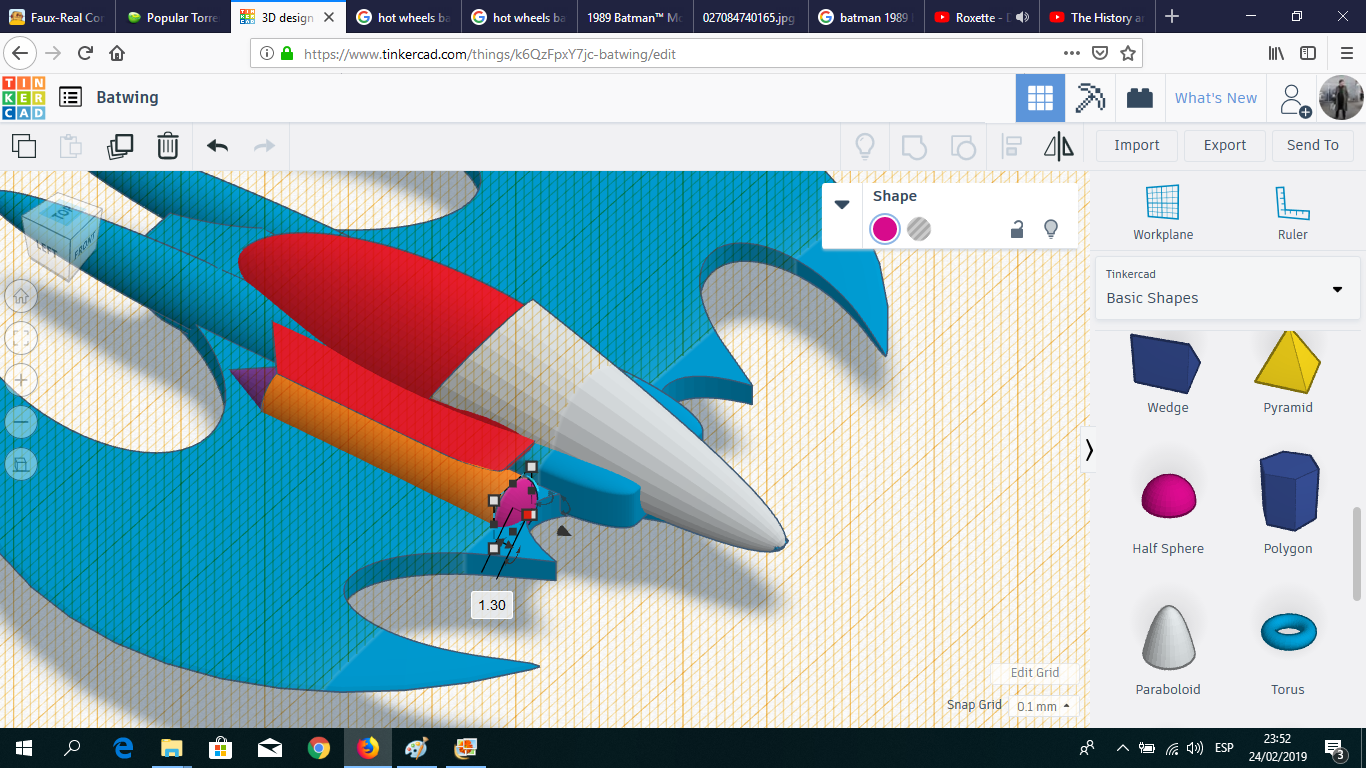
Task: Pick the Torus shape
Action: (1288, 650)
